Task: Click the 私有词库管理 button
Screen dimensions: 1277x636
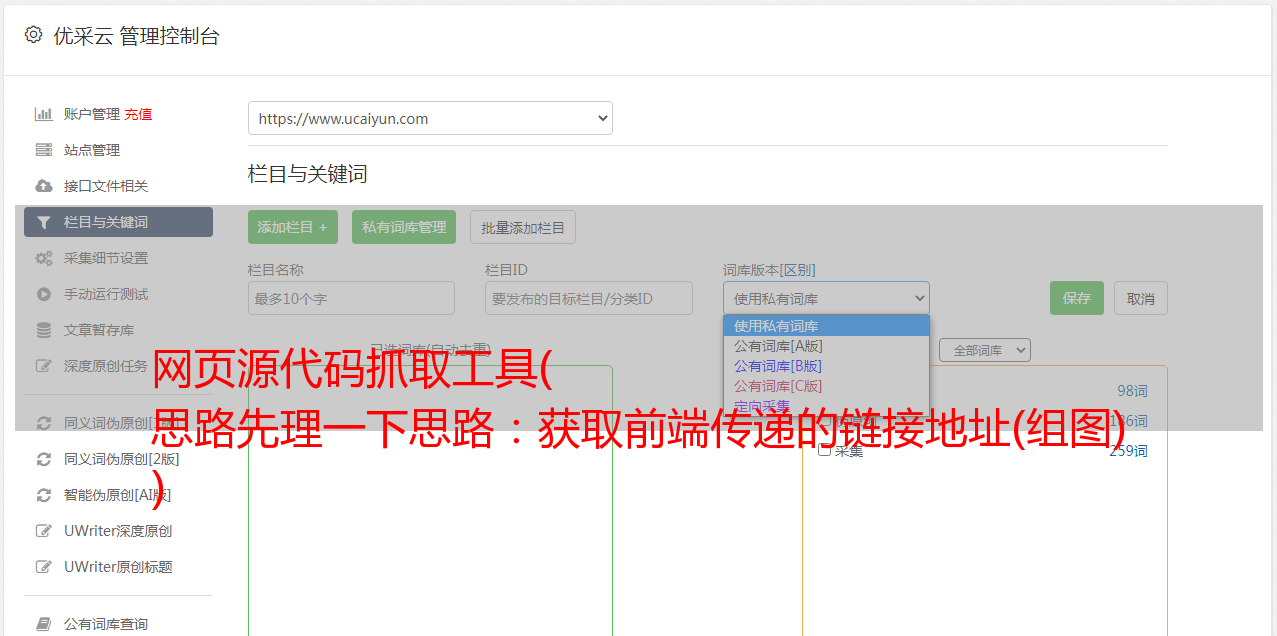Action: pos(404,227)
